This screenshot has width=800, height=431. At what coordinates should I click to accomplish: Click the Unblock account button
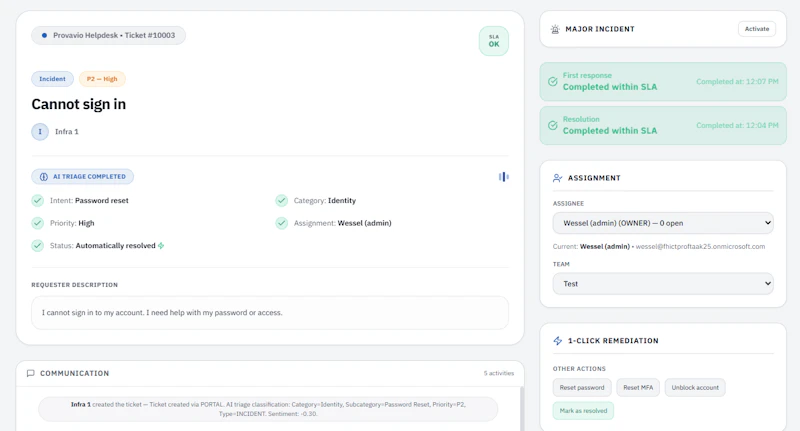tap(695, 388)
